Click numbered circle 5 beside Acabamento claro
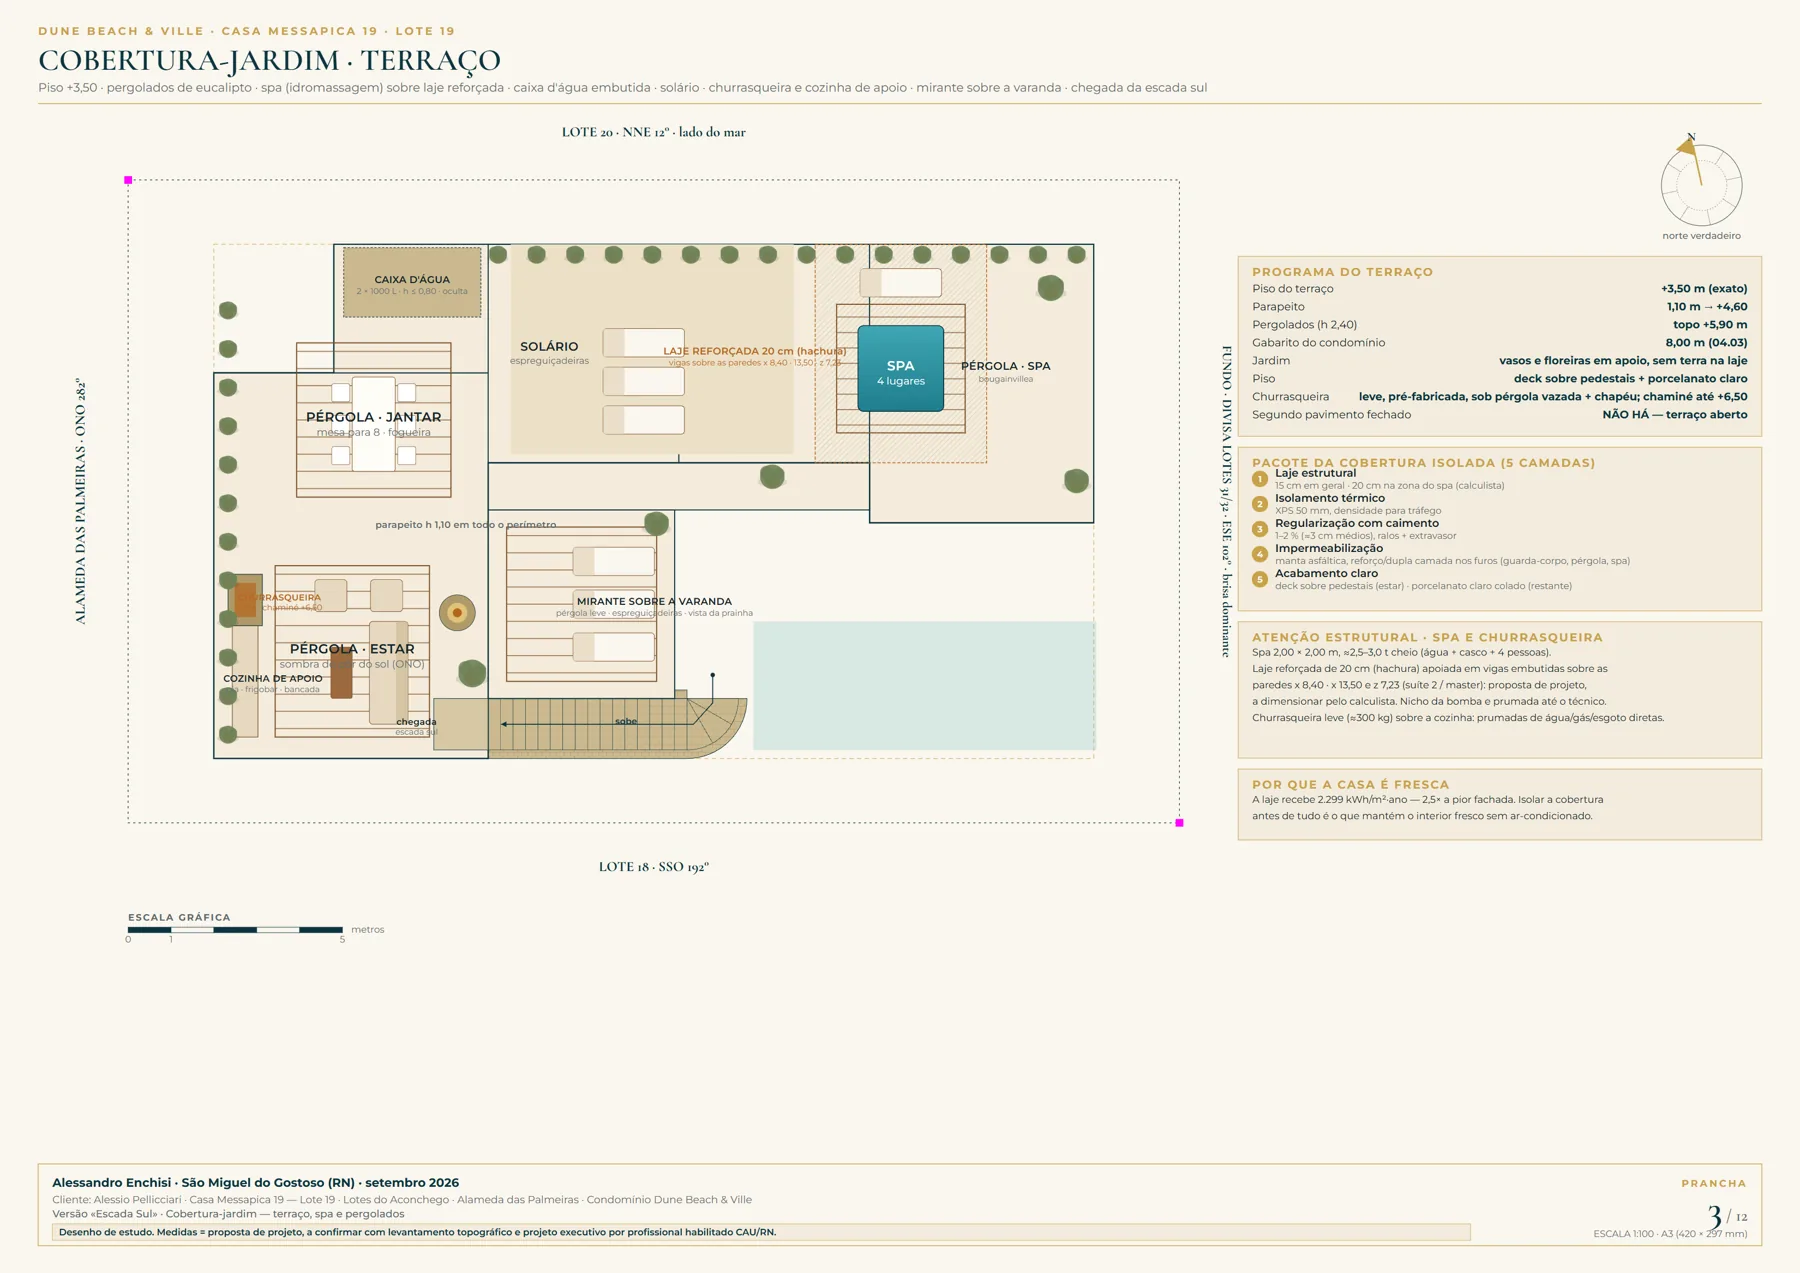 (1260, 579)
